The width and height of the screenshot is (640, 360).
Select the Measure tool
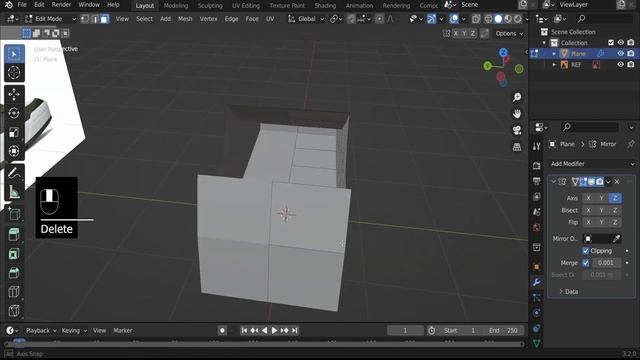tap(14, 192)
